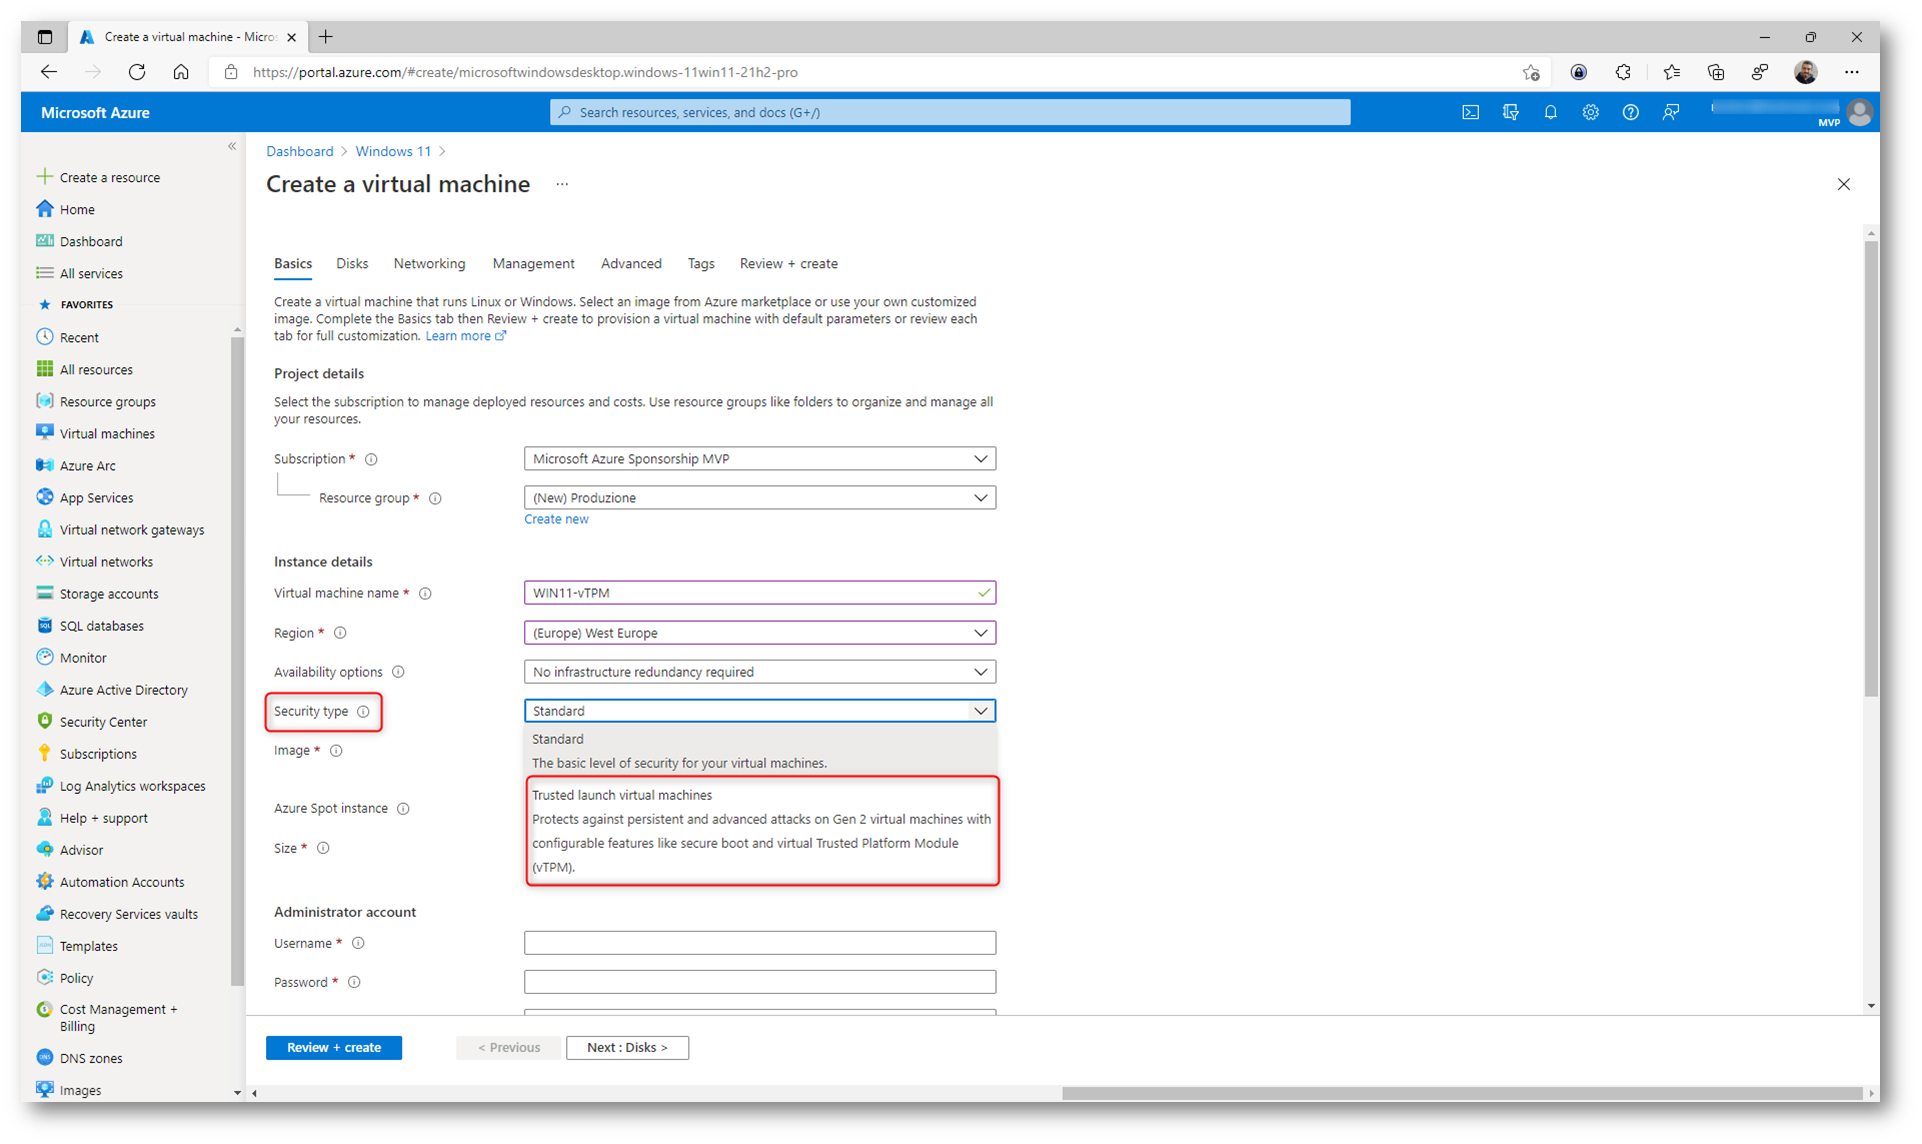Open a new browser tab

point(326,37)
